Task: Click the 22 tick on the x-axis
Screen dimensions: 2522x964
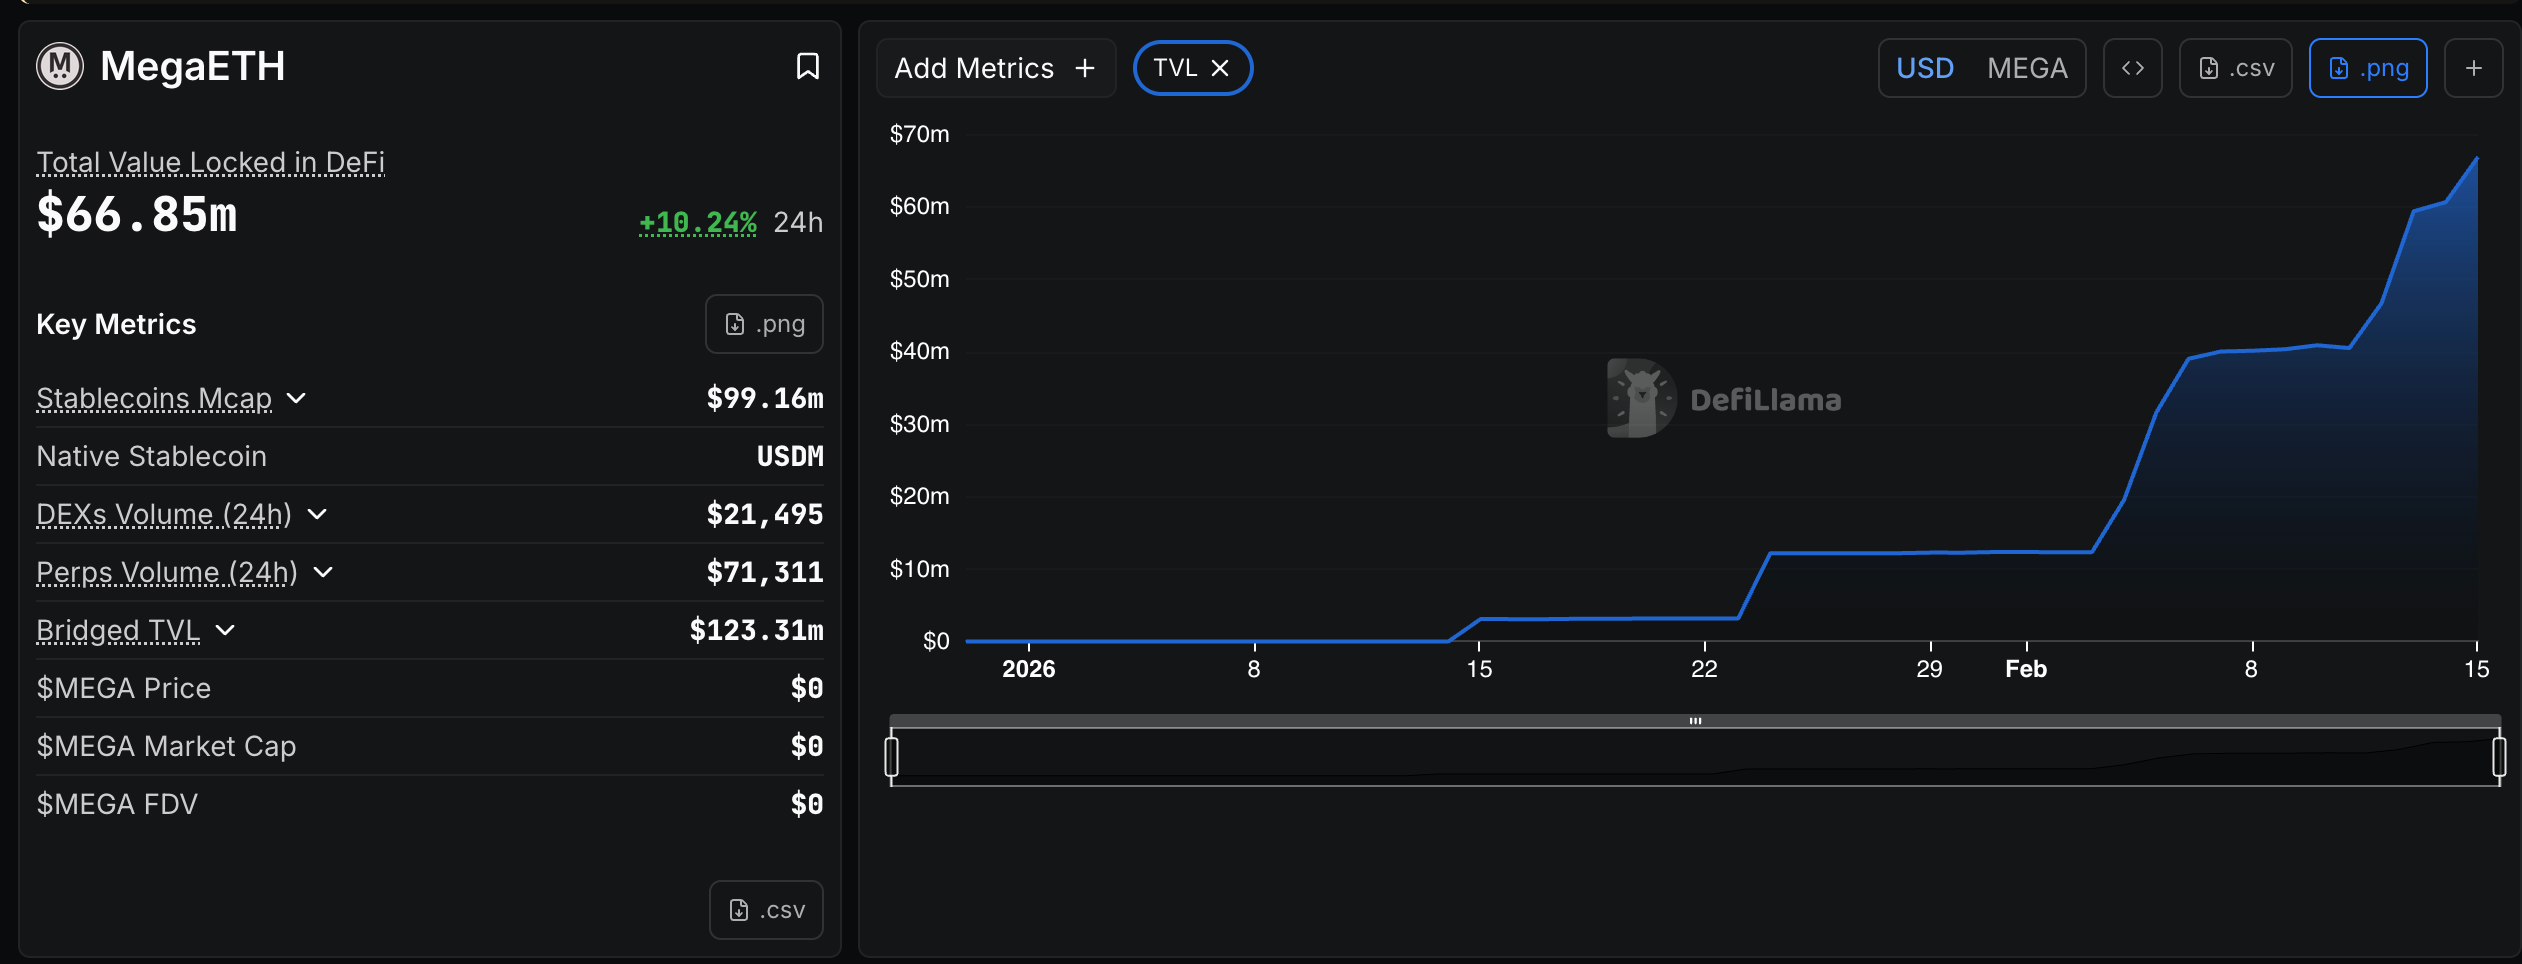Action: (1704, 669)
